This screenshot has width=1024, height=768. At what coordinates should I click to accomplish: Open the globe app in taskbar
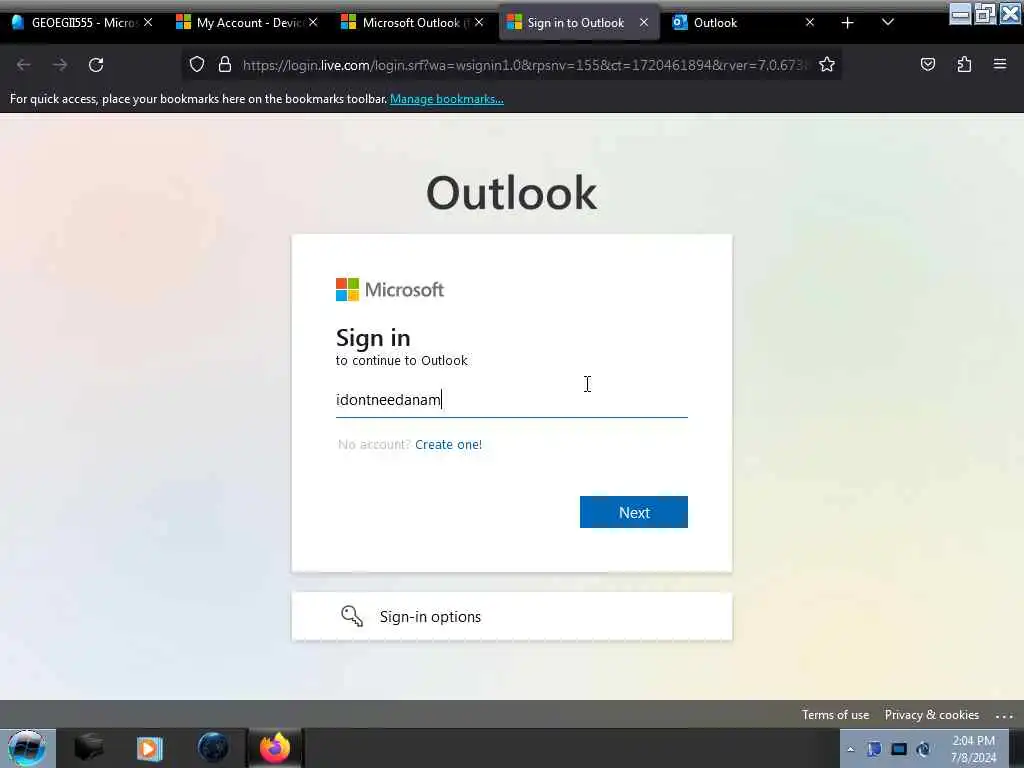[213, 748]
